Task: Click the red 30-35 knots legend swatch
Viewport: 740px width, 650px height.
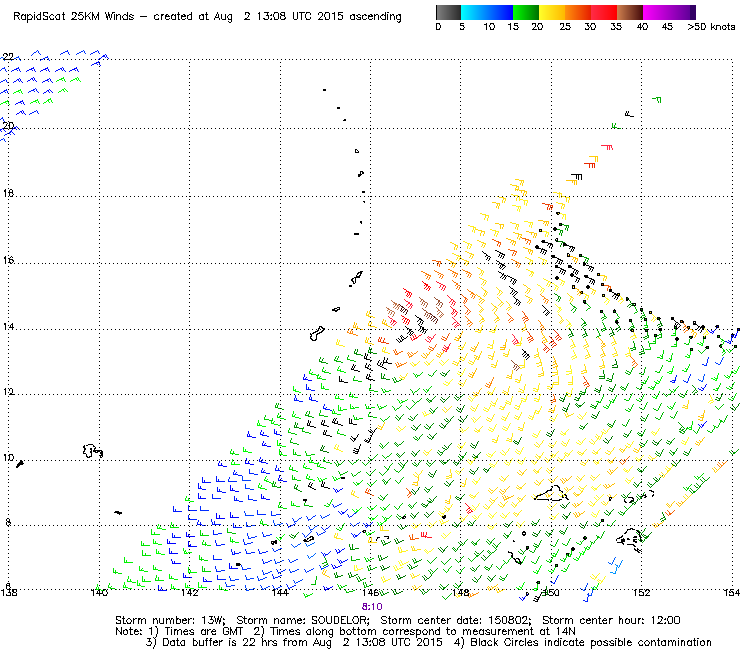Action: pyautogui.click(x=604, y=12)
